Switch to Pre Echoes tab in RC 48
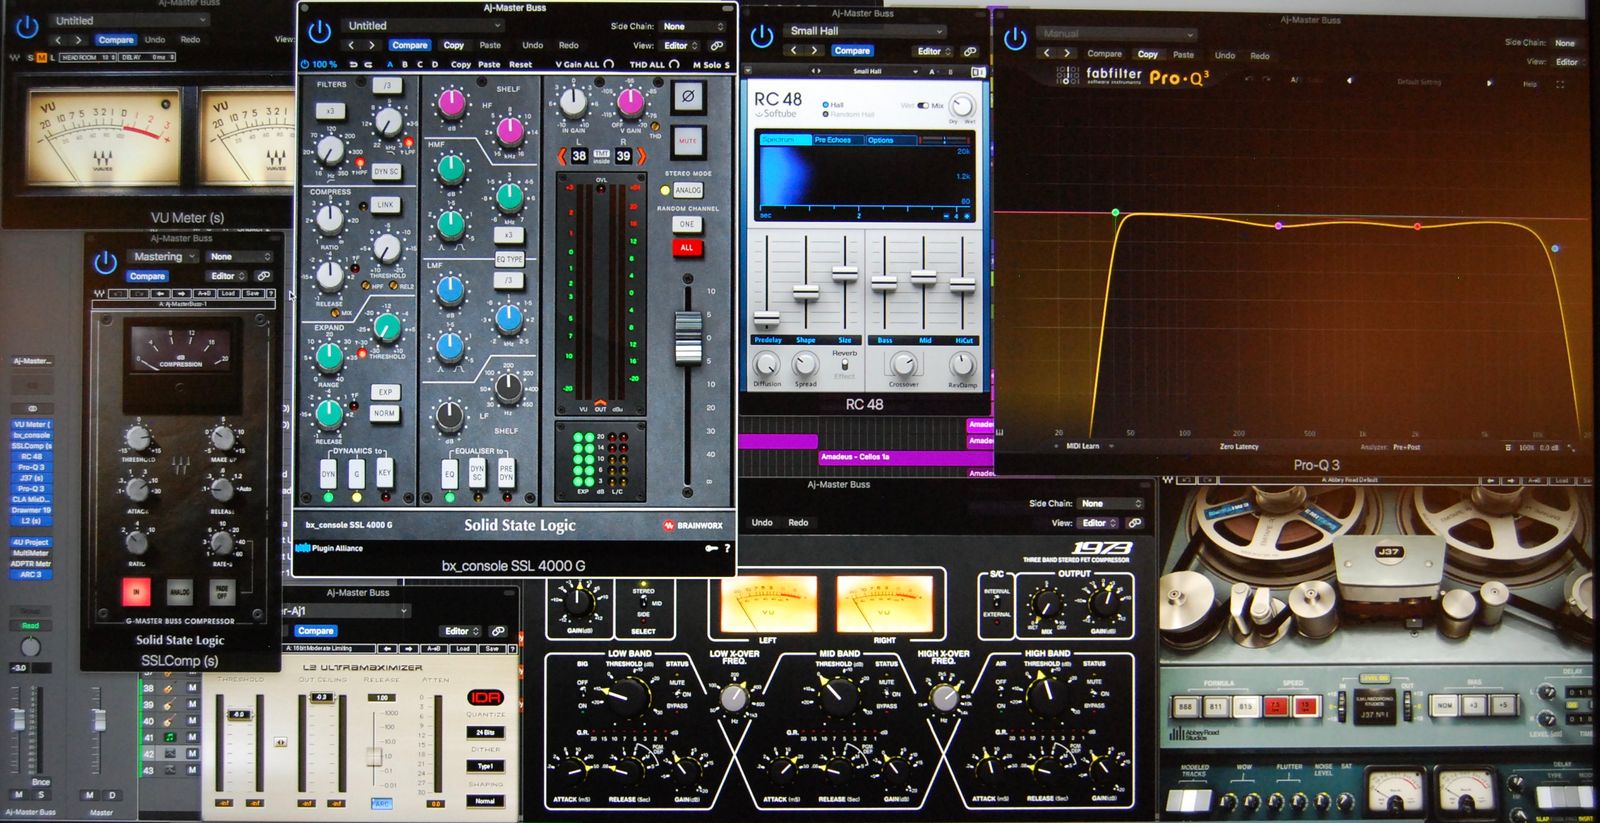This screenshot has height=823, width=1600. tap(832, 140)
